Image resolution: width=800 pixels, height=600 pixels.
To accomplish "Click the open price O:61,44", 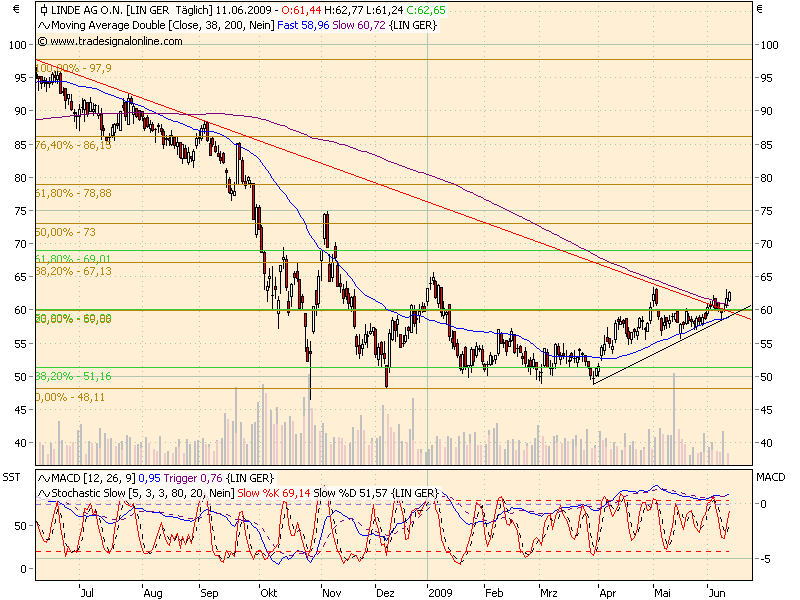I will click(301, 10).
